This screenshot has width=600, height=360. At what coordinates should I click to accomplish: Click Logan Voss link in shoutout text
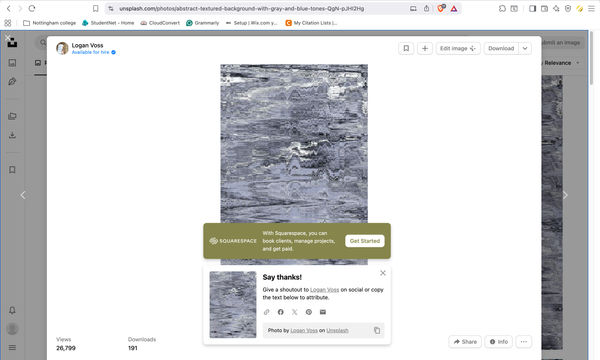pos(324,290)
